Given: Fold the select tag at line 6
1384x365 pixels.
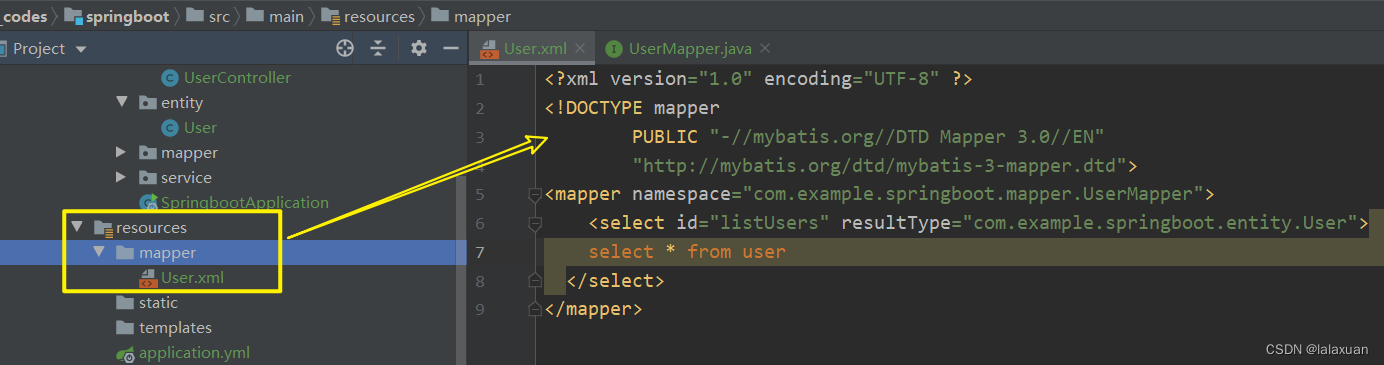Looking at the screenshot, I should (535, 223).
